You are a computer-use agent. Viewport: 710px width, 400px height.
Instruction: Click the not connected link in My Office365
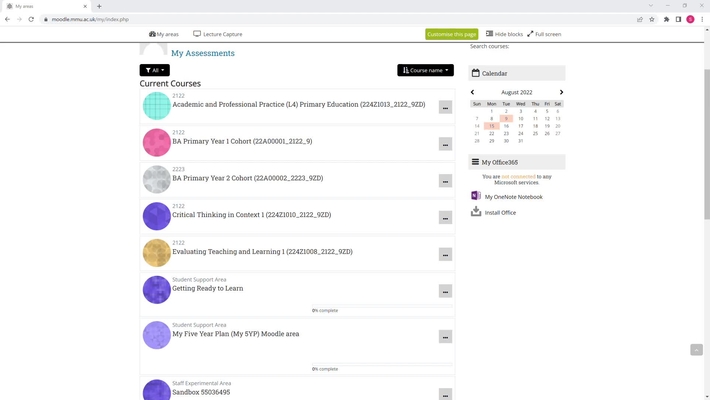[x=518, y=176]
